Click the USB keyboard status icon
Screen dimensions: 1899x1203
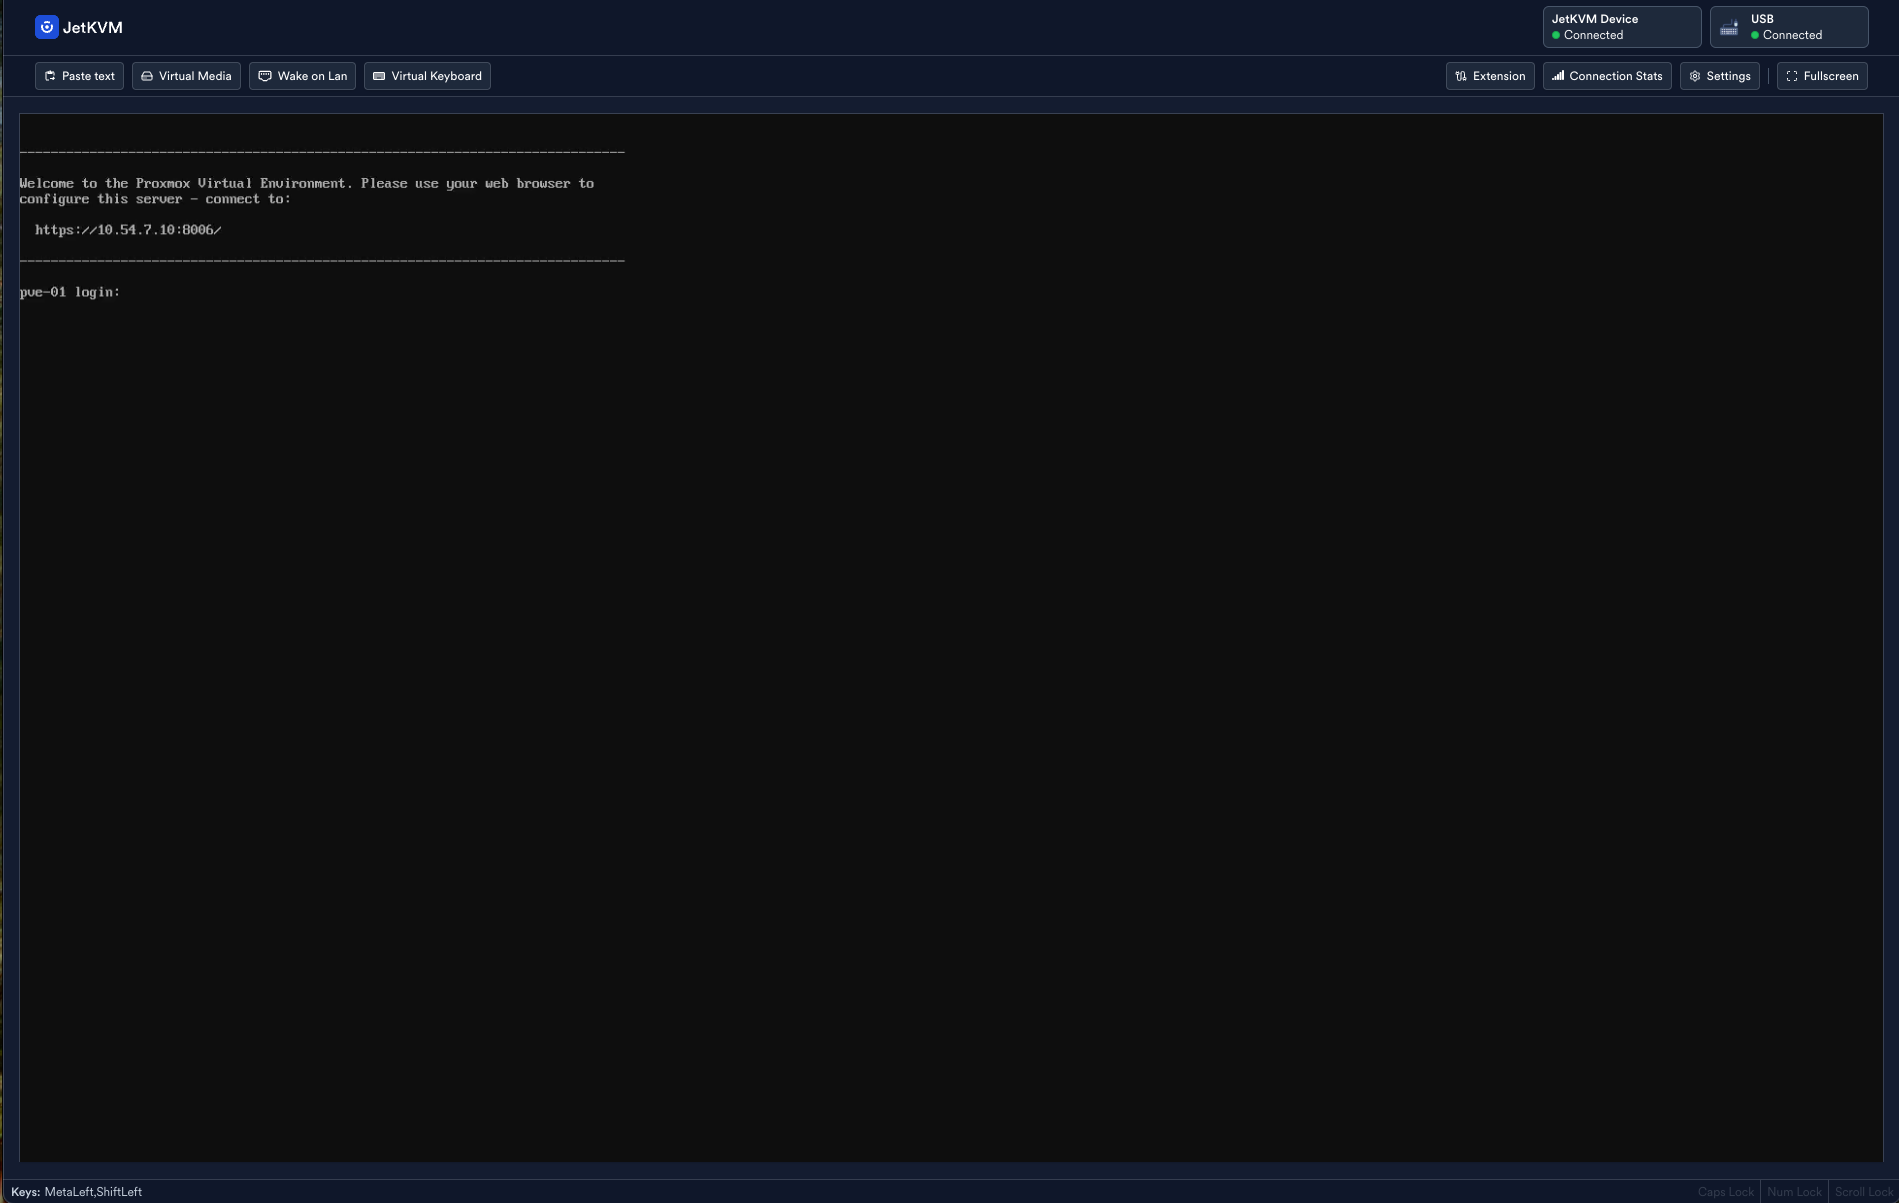pyautogui.click(x=1729, y=28)
